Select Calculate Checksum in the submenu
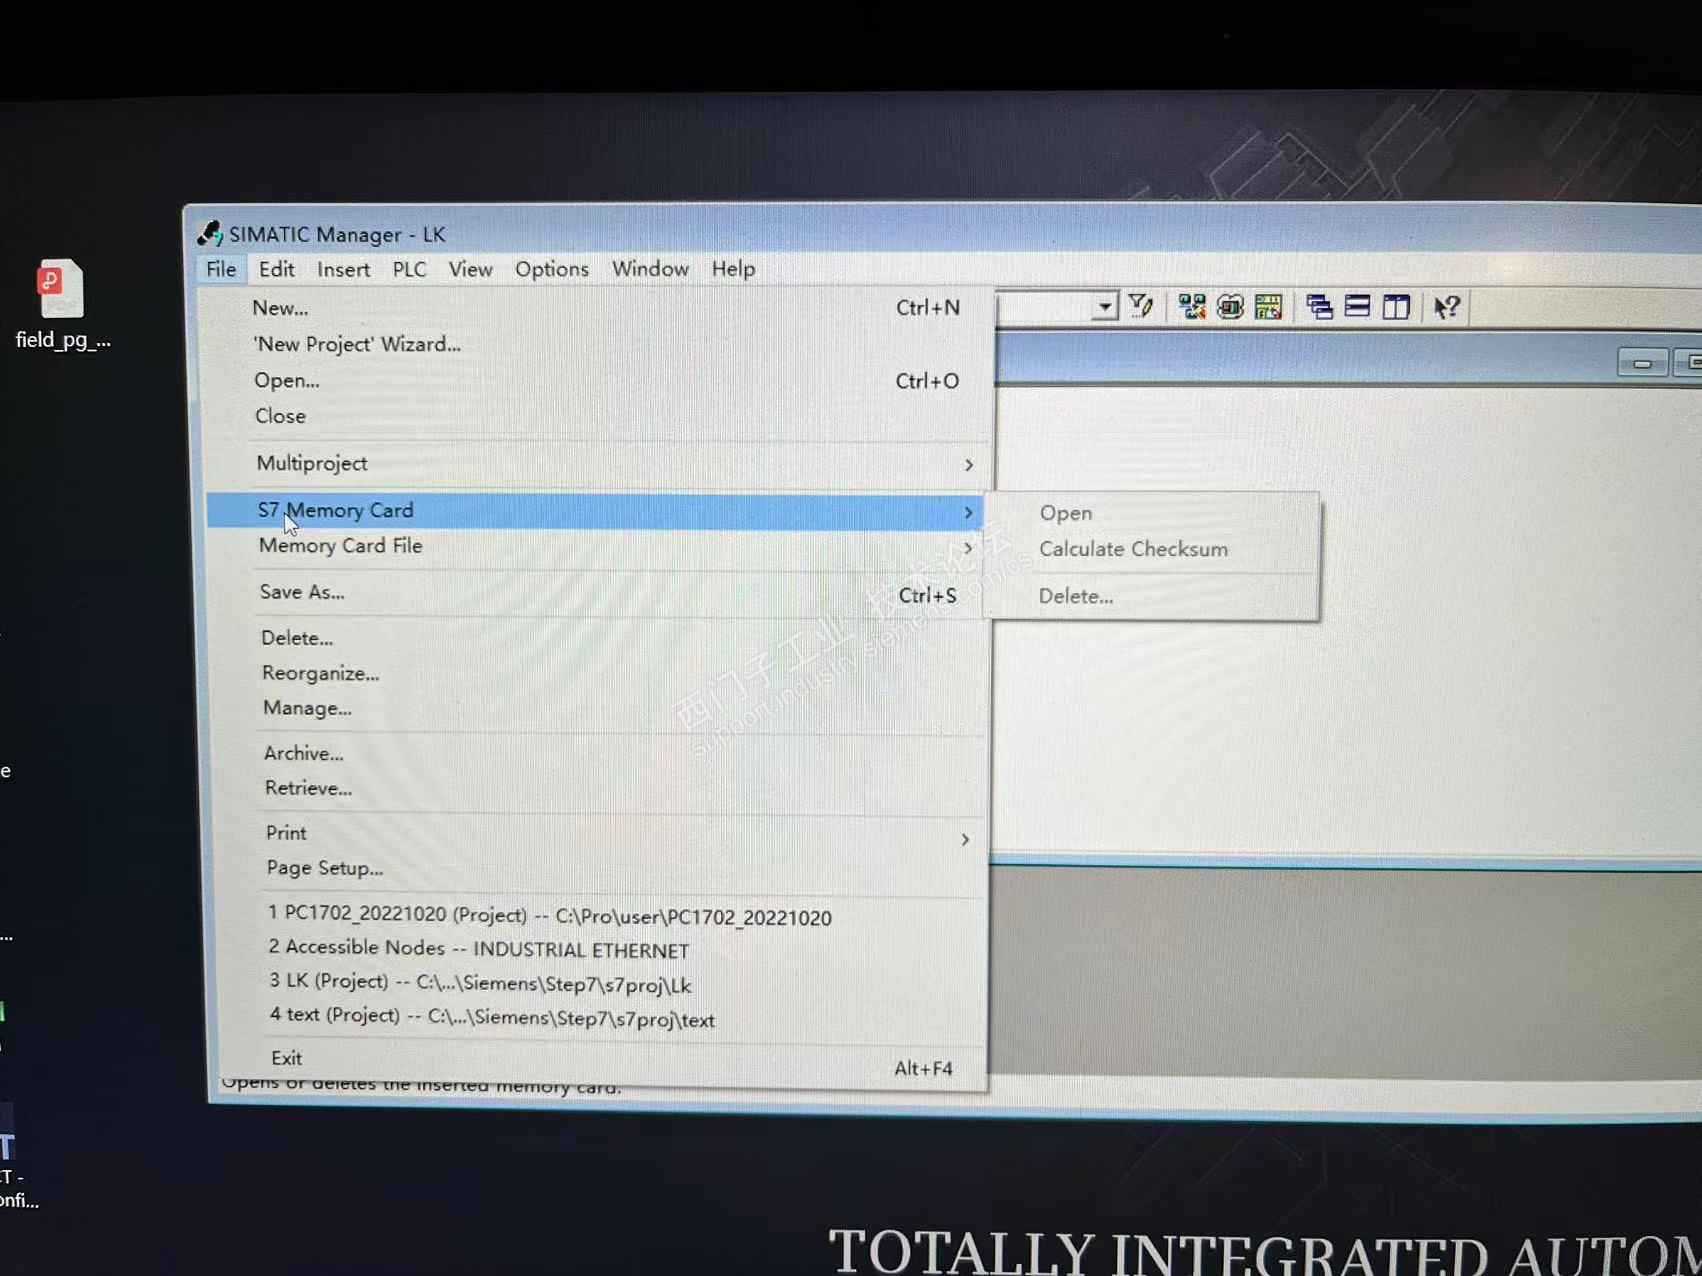The image size is (1702, 1276). 1153,550
